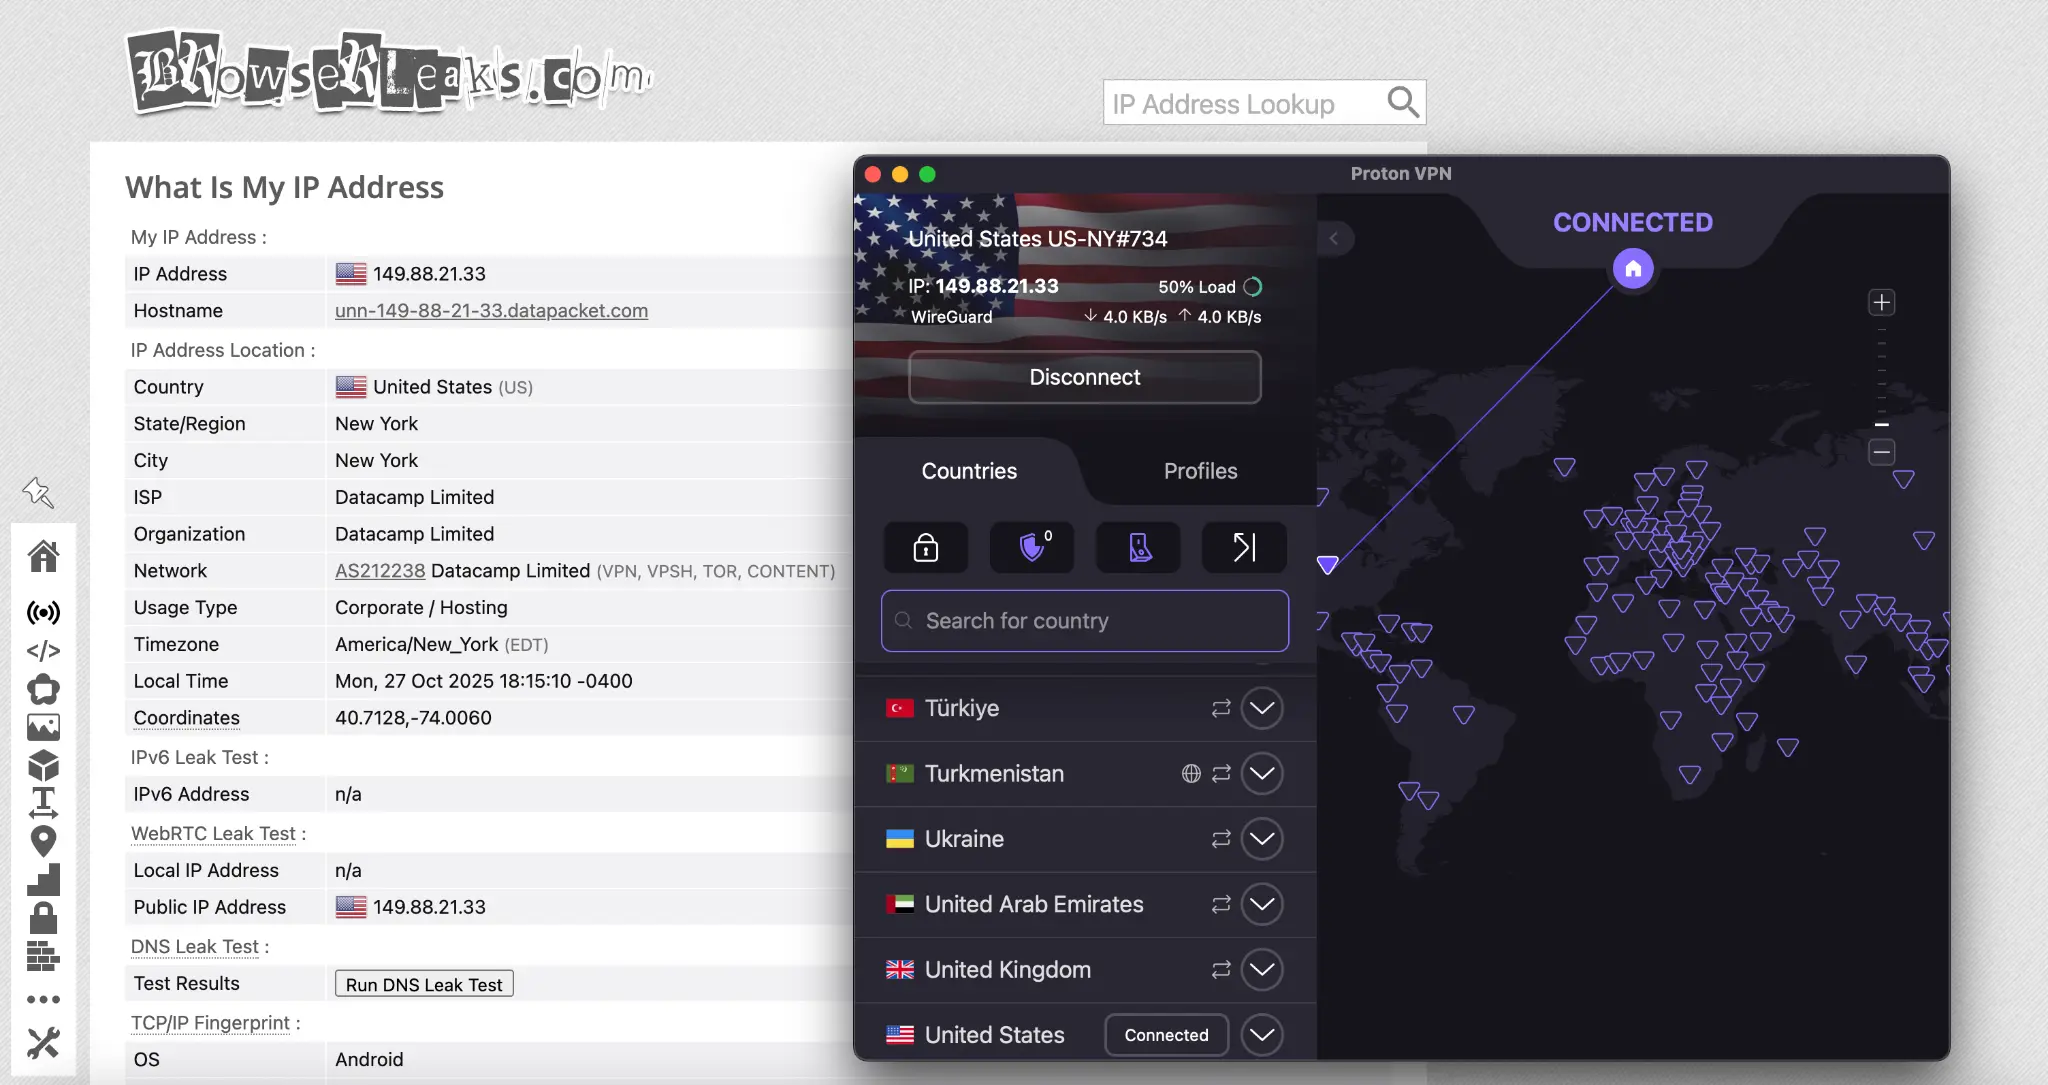This screenshot has width=2048, height=1085.
Task: Collapse the connected United States server list
Action: tap(1261, 1035)
